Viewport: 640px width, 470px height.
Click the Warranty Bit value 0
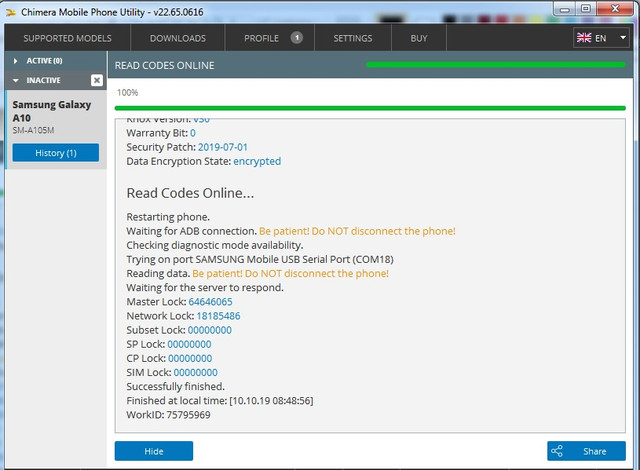tap(193, 133)
